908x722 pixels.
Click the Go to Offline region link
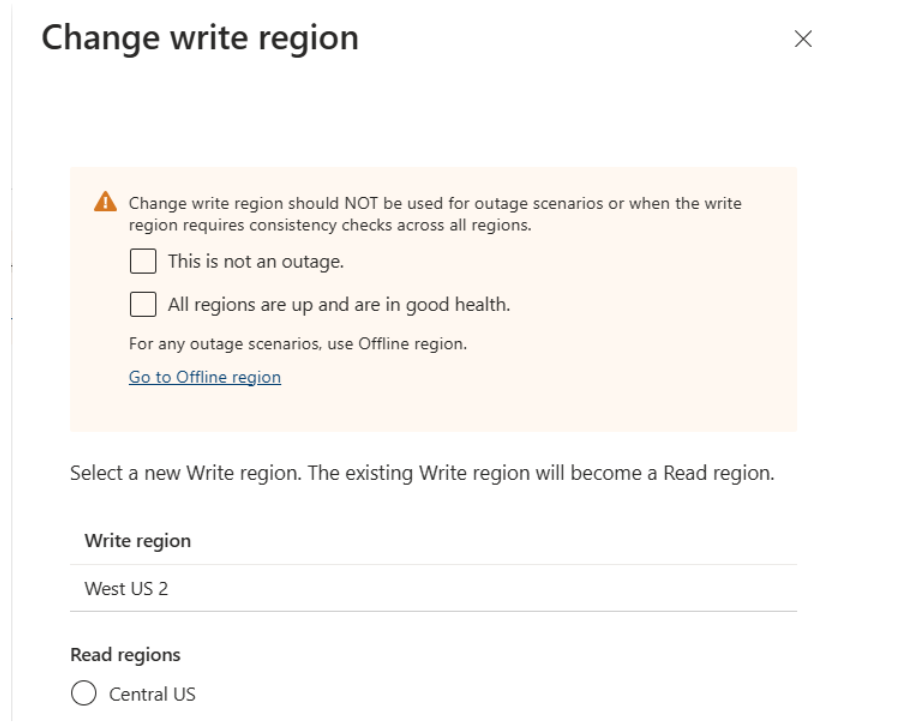coord(204,377)
